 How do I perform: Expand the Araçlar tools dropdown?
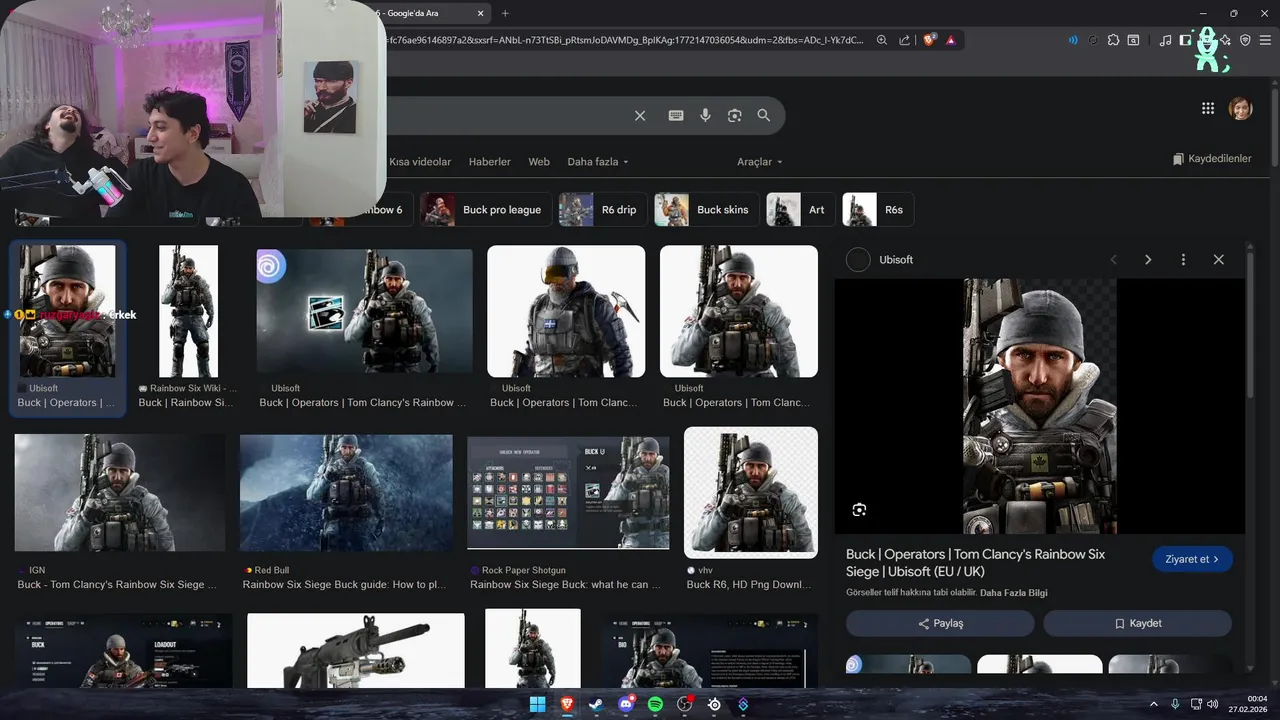(x=760, y=162)
